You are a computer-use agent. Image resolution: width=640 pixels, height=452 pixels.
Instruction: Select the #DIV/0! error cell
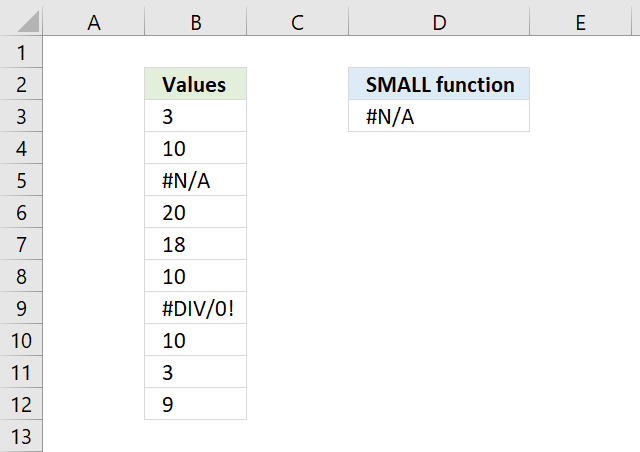196,308
